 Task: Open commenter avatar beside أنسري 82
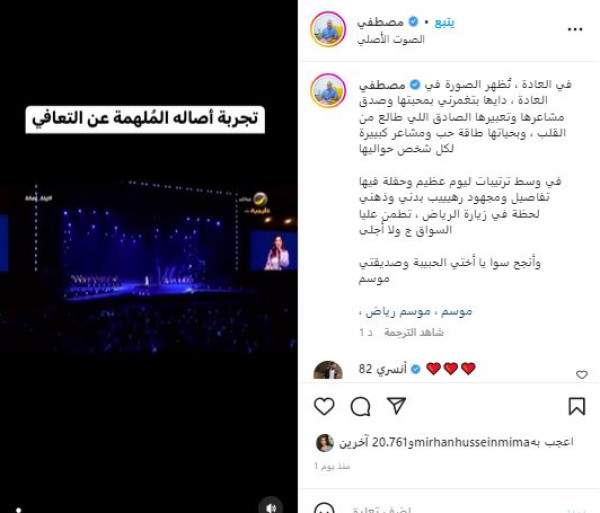pyautogui.click(x=328, y=370)
